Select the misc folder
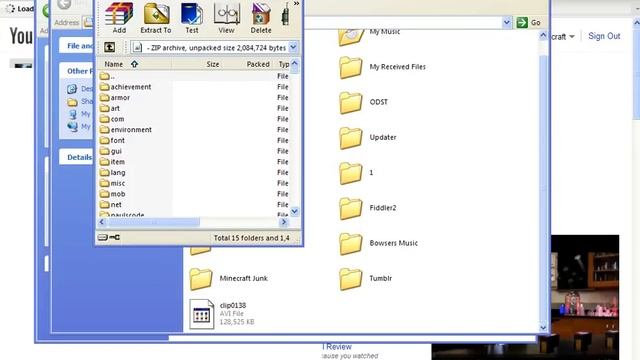Image resolution: width=640 pixels, height=360 pixels. [113, 183]
